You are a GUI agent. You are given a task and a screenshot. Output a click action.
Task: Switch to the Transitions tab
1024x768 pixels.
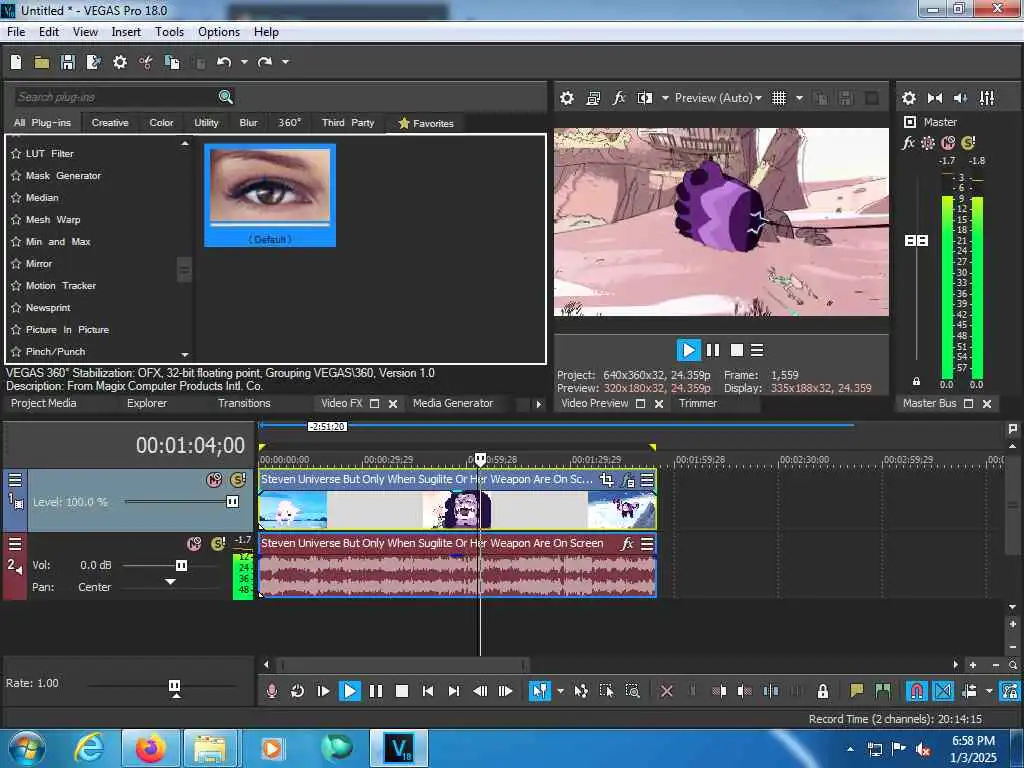244,404
